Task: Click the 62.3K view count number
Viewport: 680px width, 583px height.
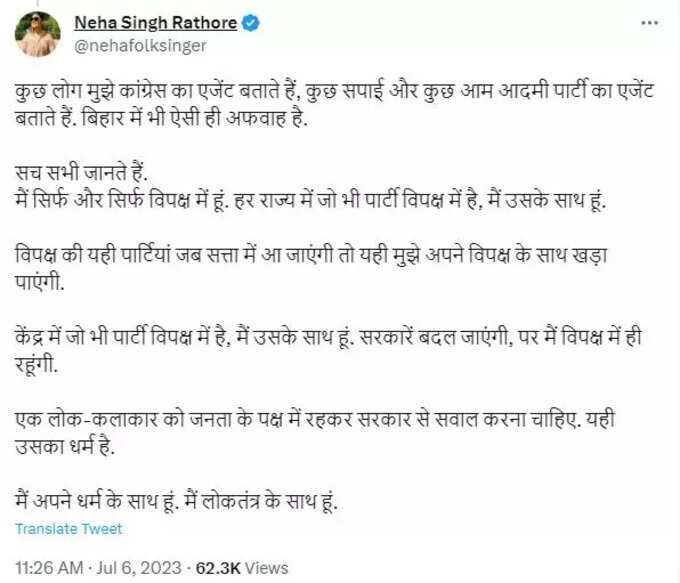Action: tap(218, 567)
